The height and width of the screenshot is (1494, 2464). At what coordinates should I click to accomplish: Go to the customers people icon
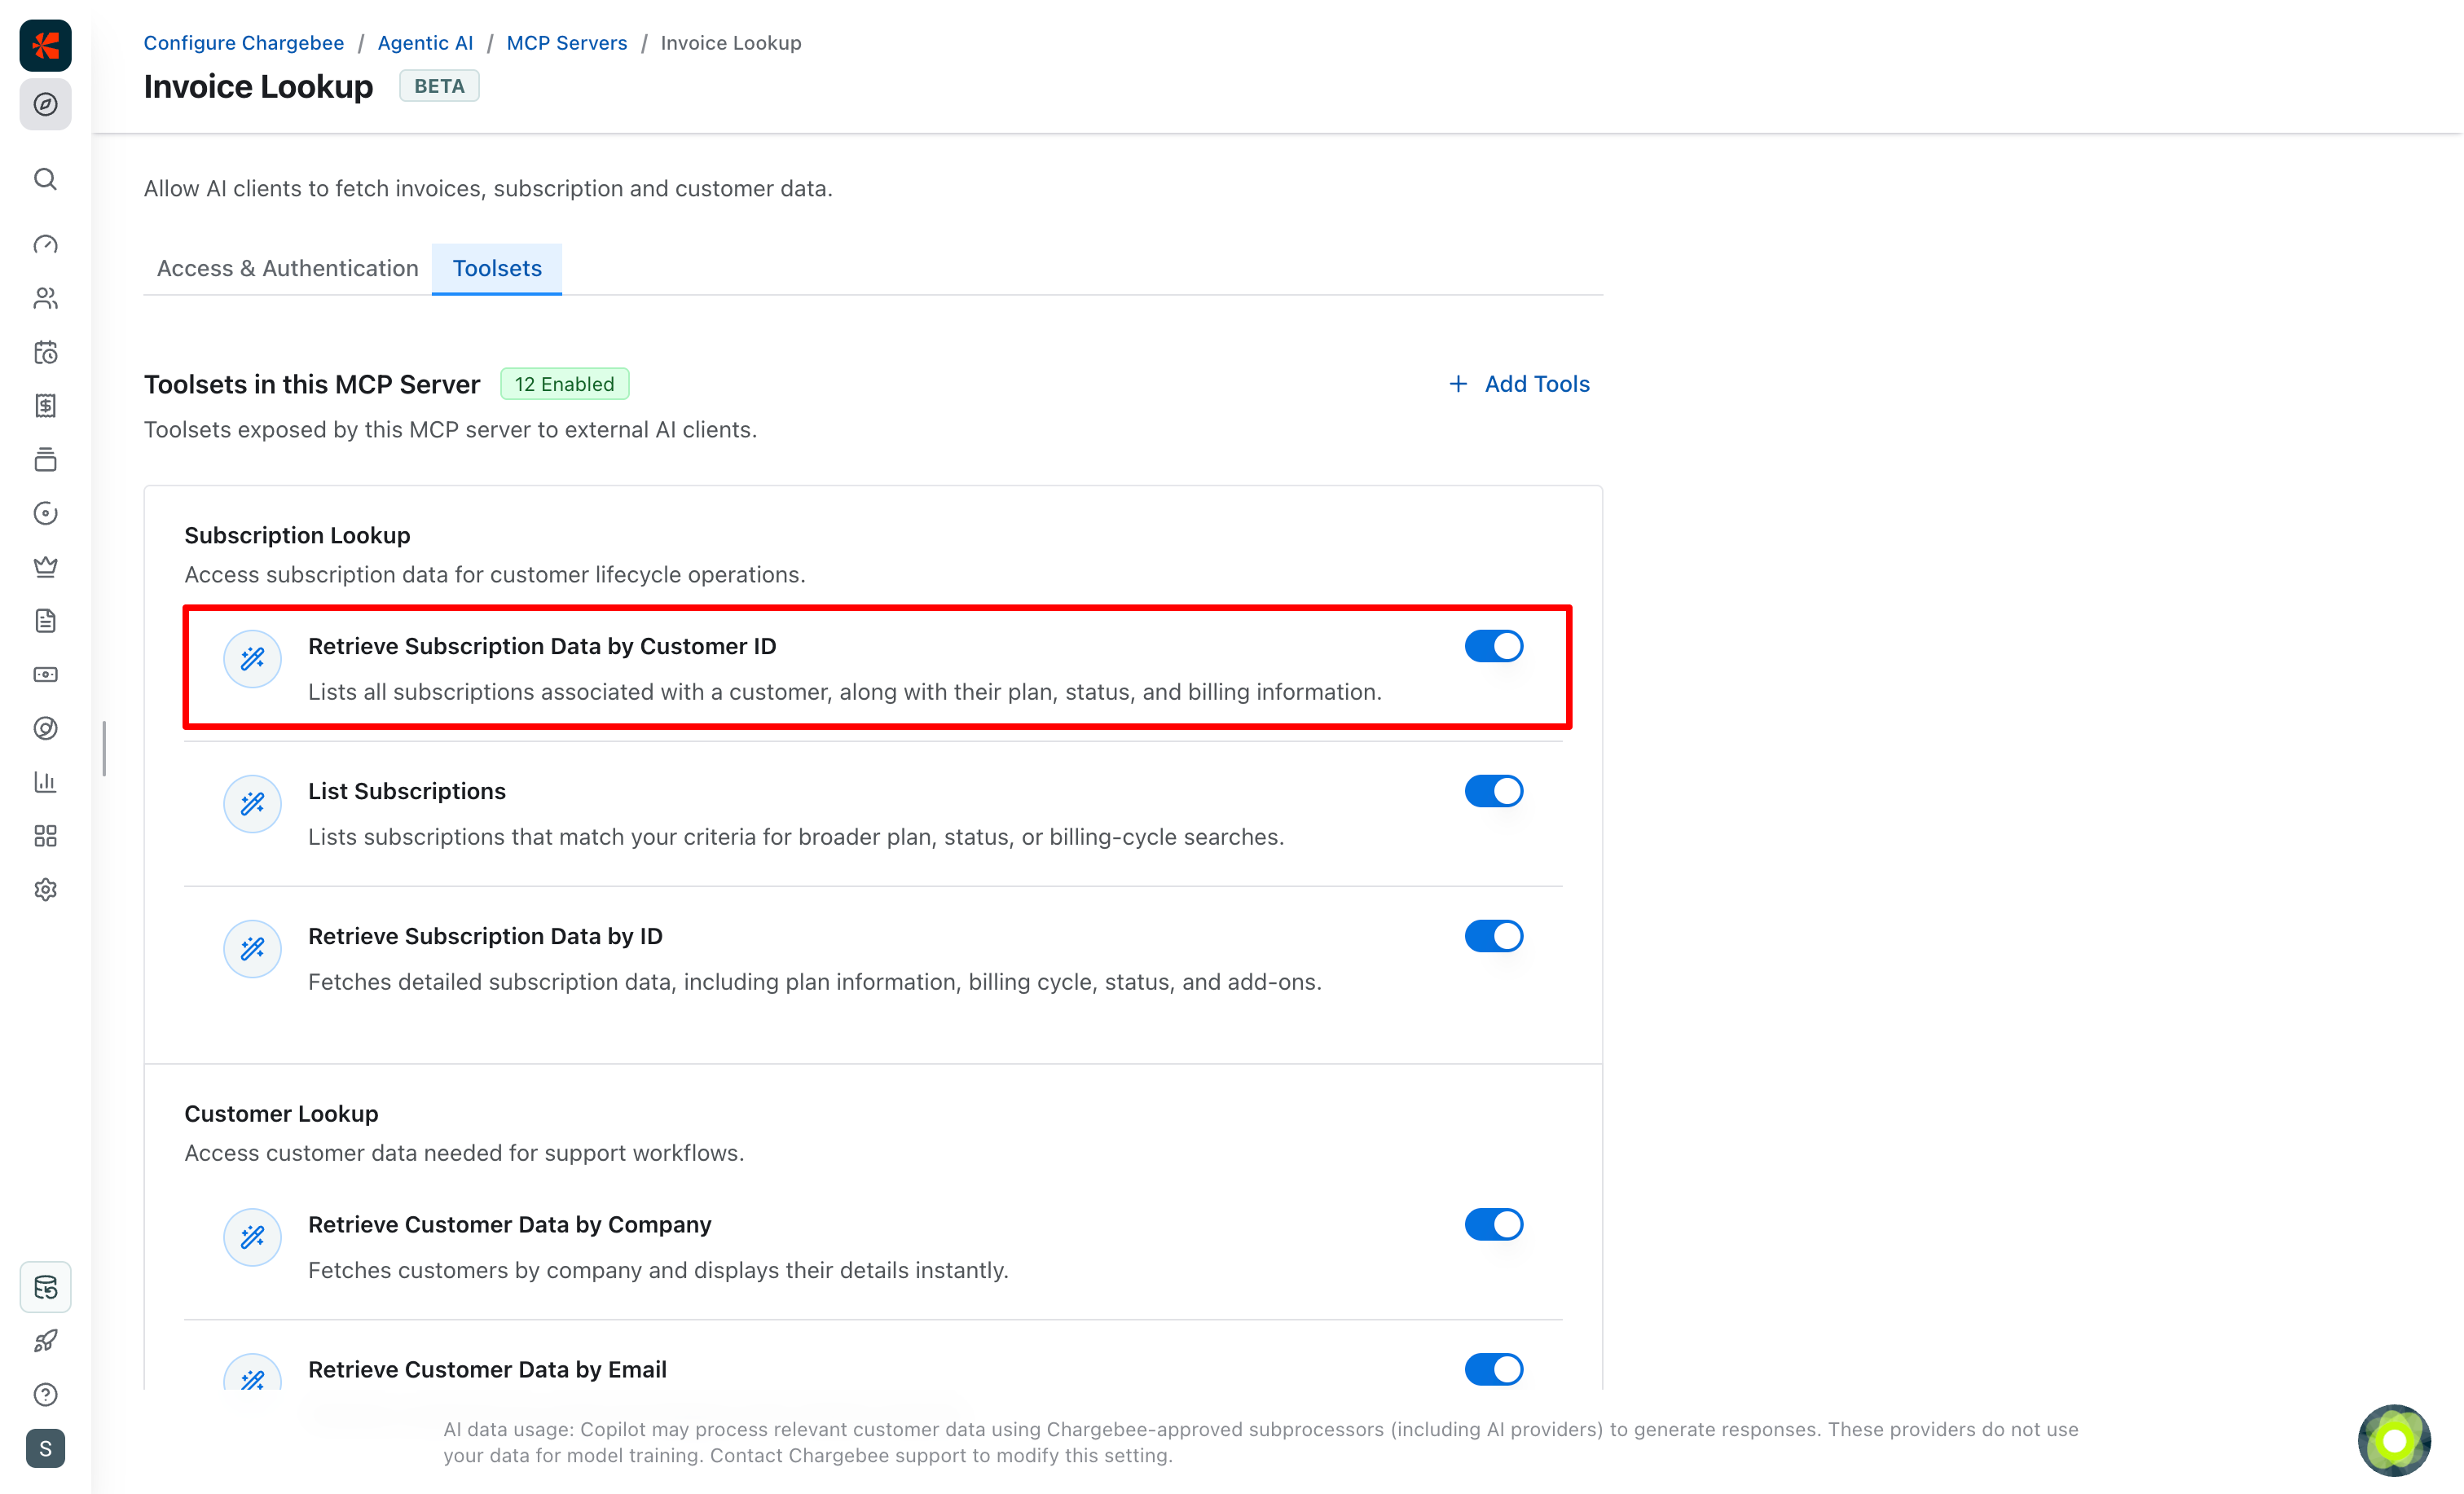(45, 298)
